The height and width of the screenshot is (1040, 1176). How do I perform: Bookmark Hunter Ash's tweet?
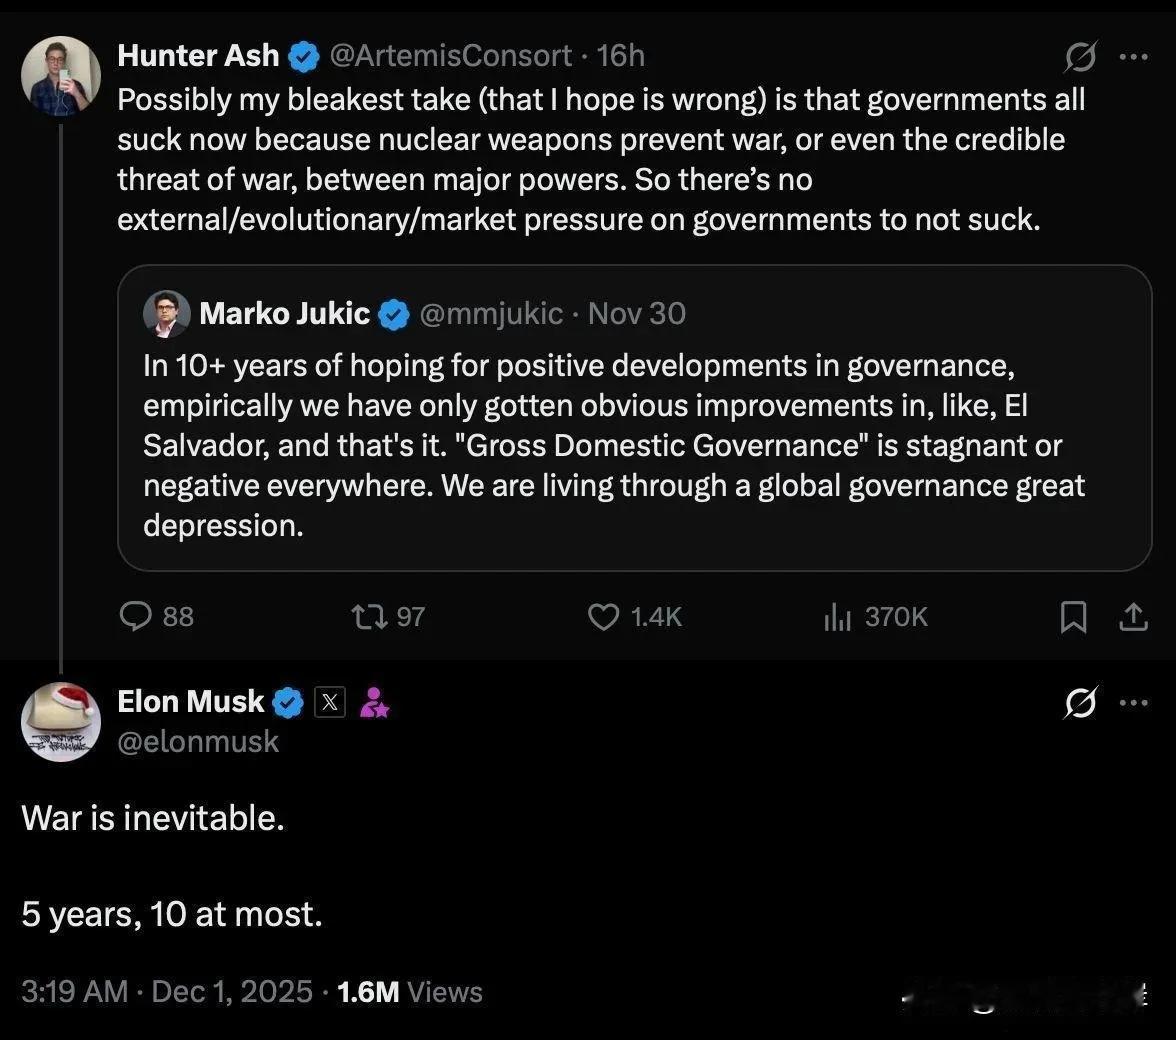tap(1073, 618)
